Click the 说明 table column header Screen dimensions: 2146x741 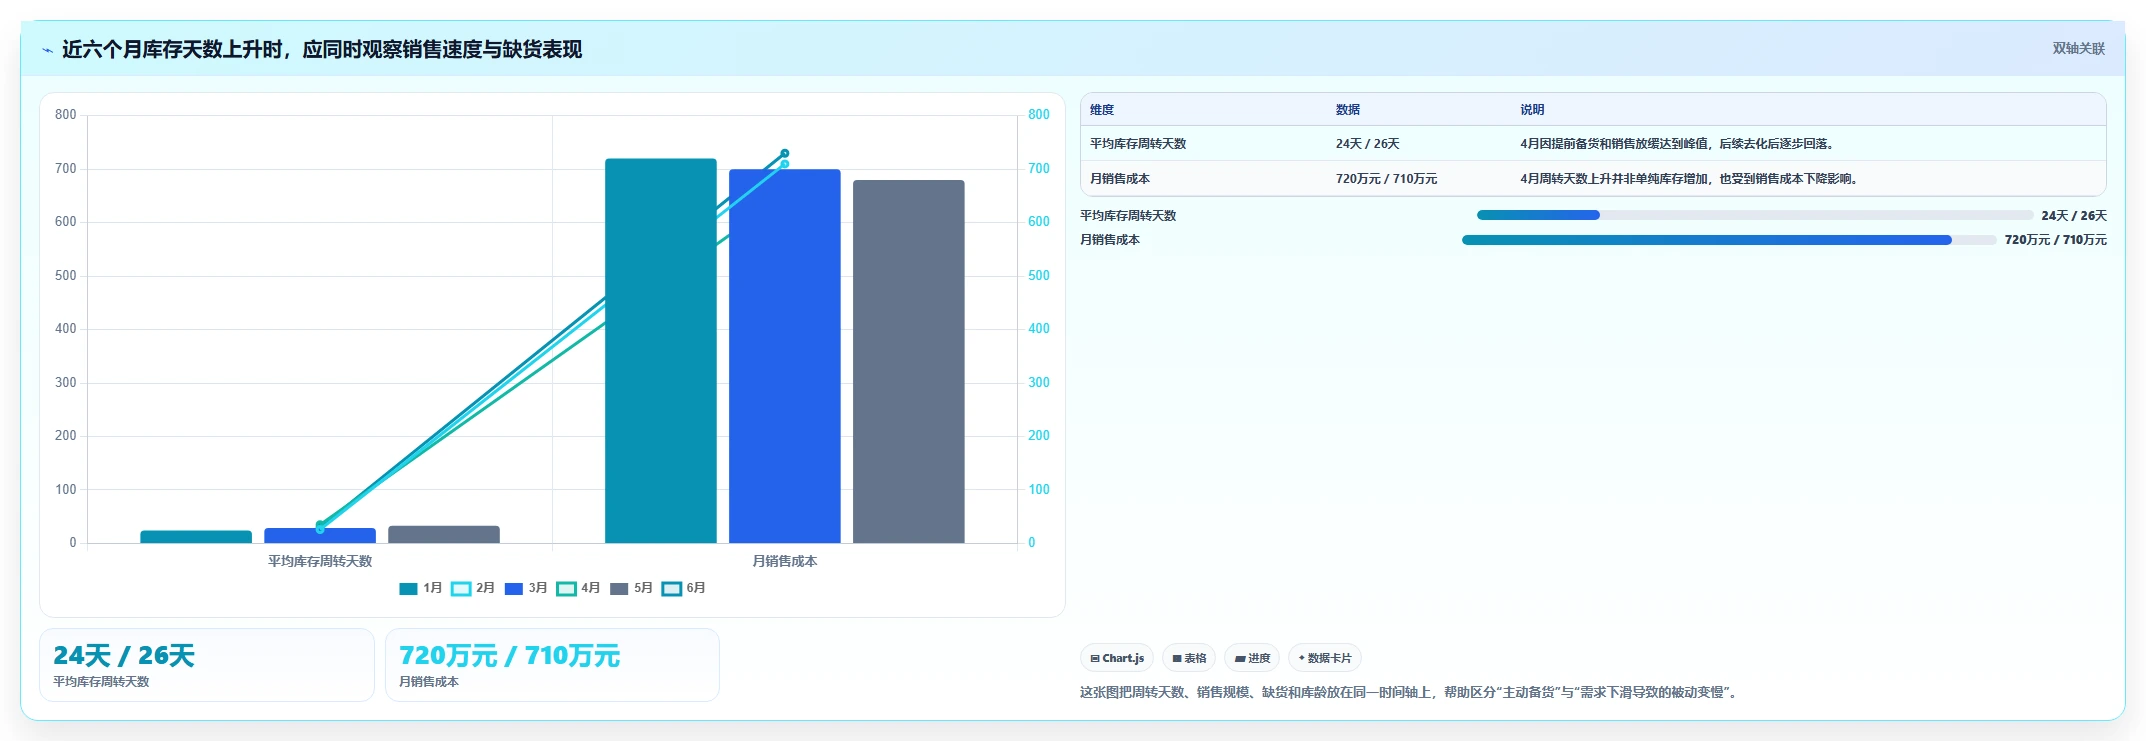pyautogui.click(x=1533, y=110)
